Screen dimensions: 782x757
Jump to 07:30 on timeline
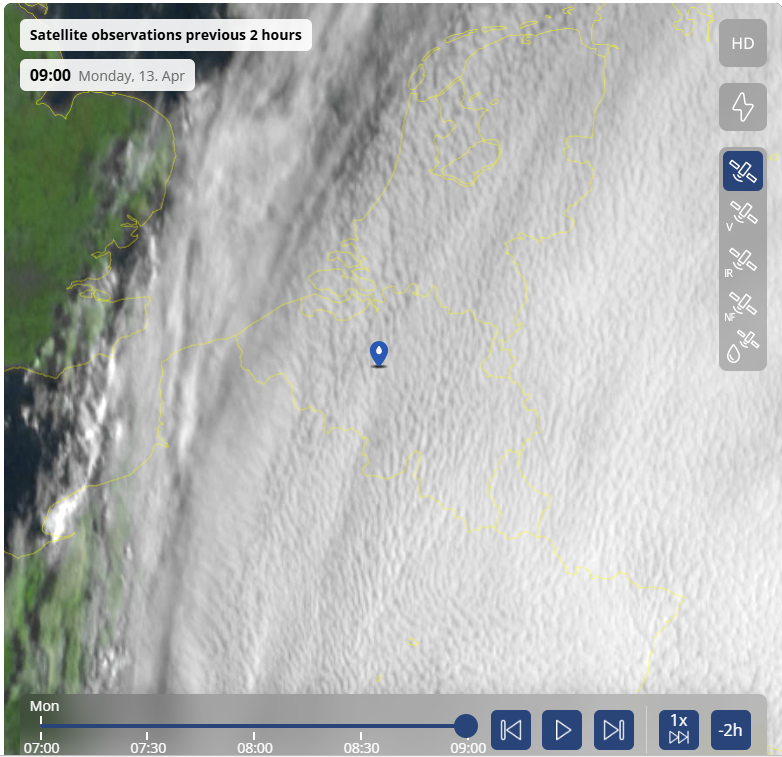tap(148, 747)
